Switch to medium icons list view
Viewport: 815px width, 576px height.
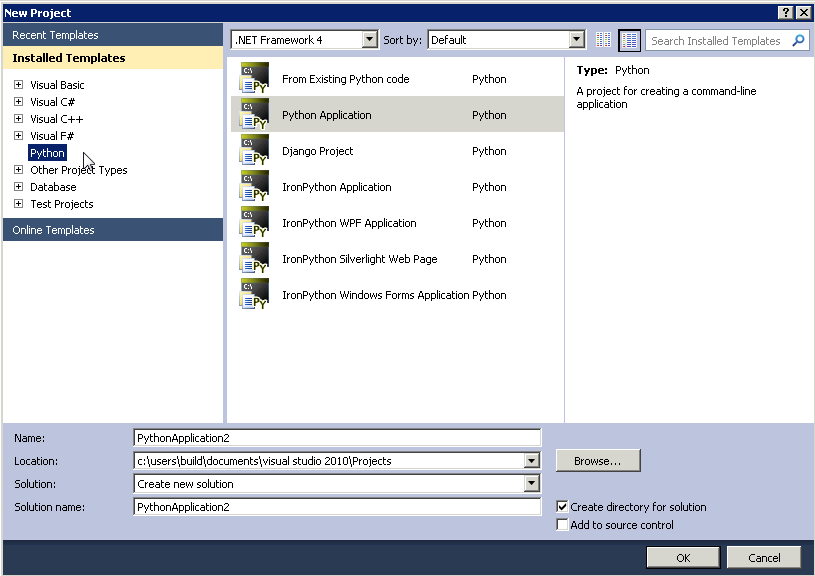(629, 40)
